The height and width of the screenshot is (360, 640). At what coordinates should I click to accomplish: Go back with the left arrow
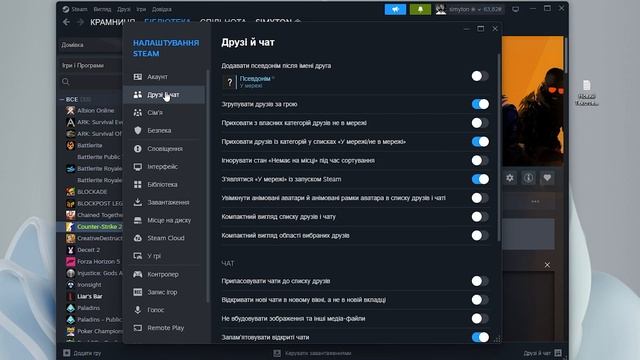66,22
